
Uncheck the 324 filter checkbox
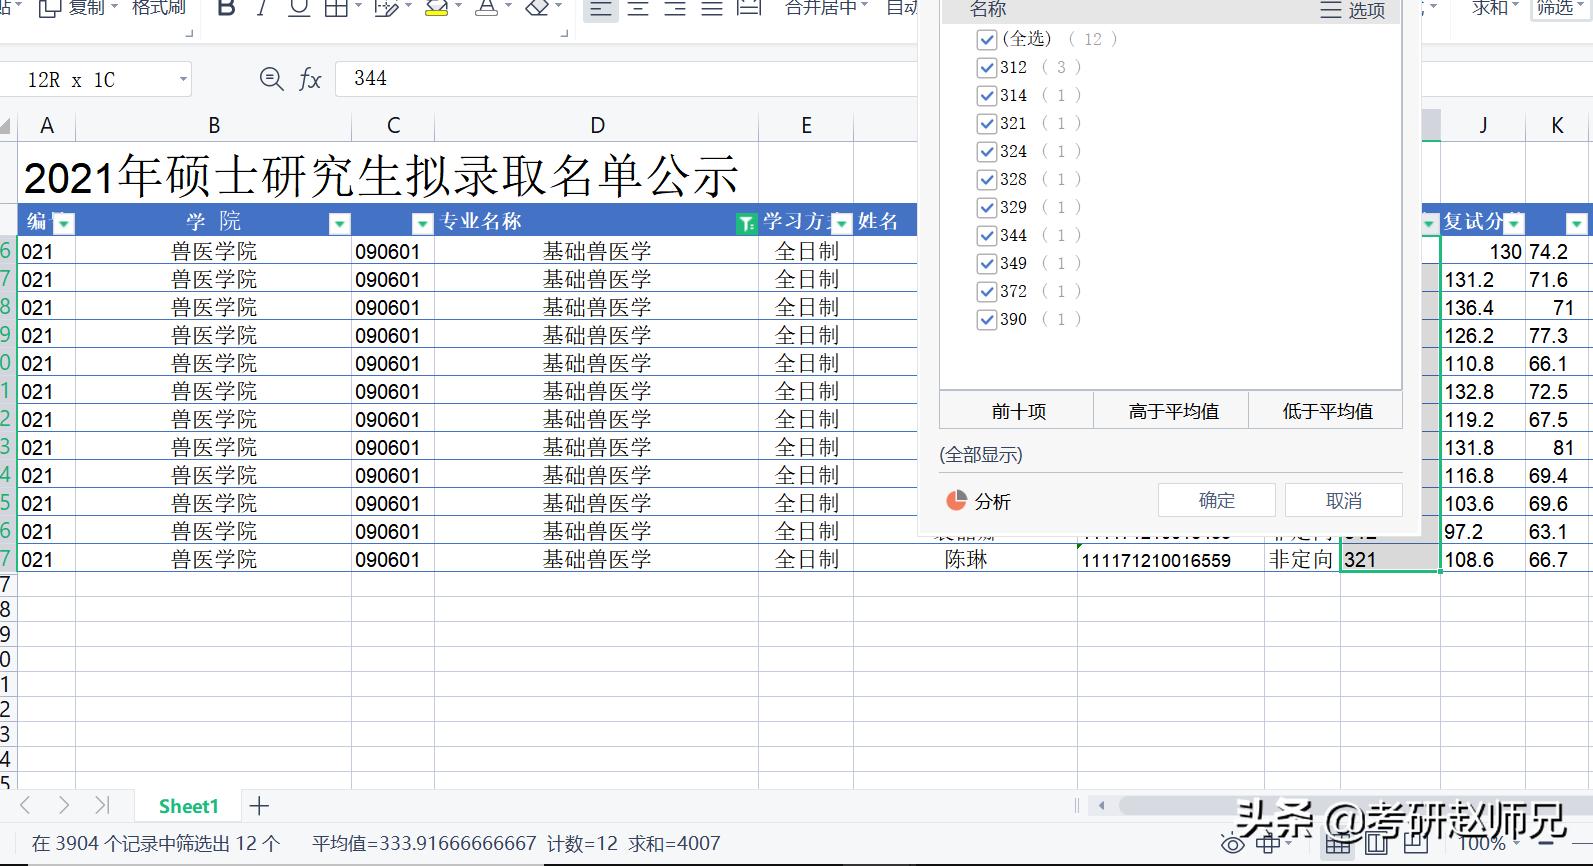[x=987, y=151]
